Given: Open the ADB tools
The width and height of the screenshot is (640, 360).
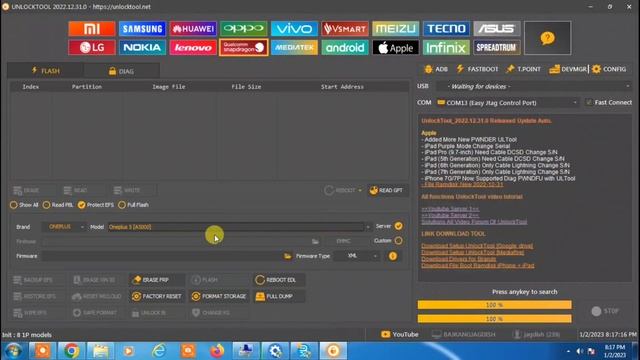Looking at the screenshot, I should pyautogui.click(x=436, y=69).
